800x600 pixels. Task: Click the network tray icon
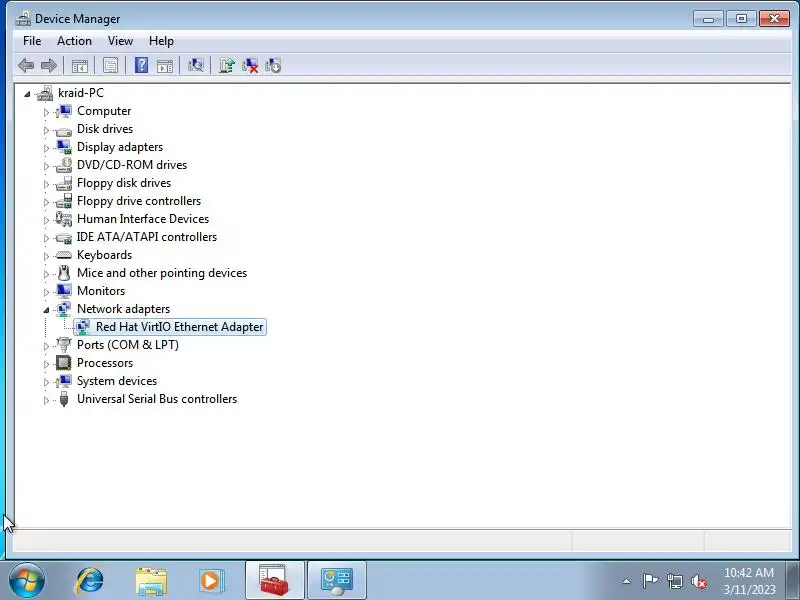pos(674,581)
